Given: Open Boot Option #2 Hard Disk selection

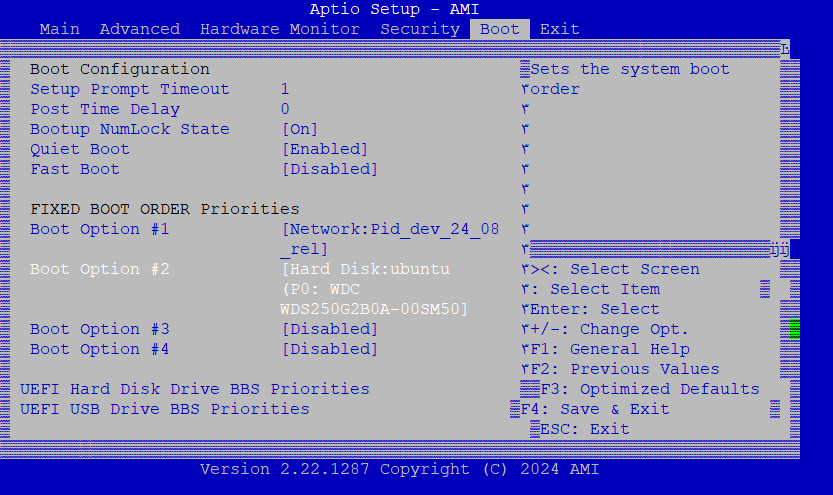Looking at the screenshot, I should [375, 269].
